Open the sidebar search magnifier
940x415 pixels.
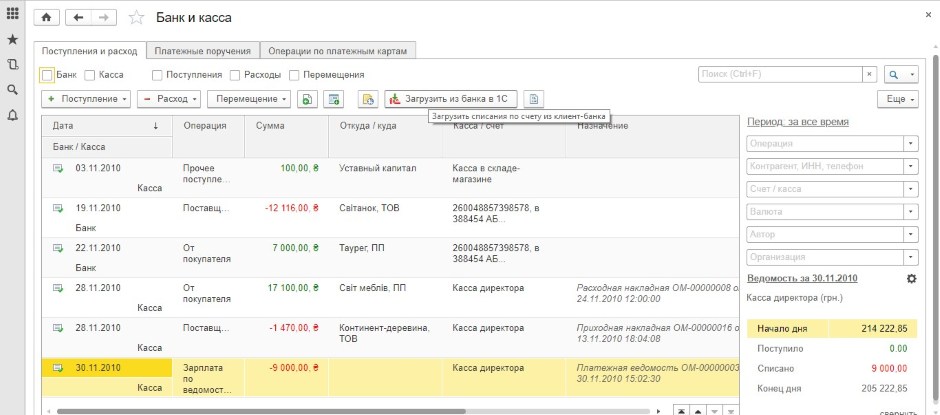(12, 90)
